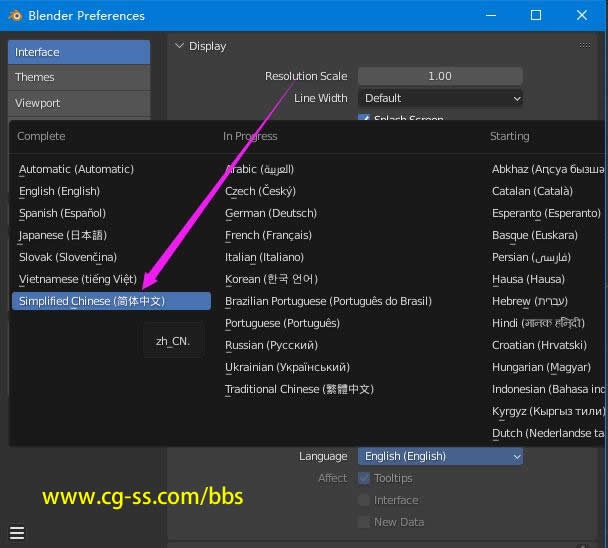This screenshot has width=608, height=548.
Task: Open the Viewport preferences tab
Action: [78, 103]
